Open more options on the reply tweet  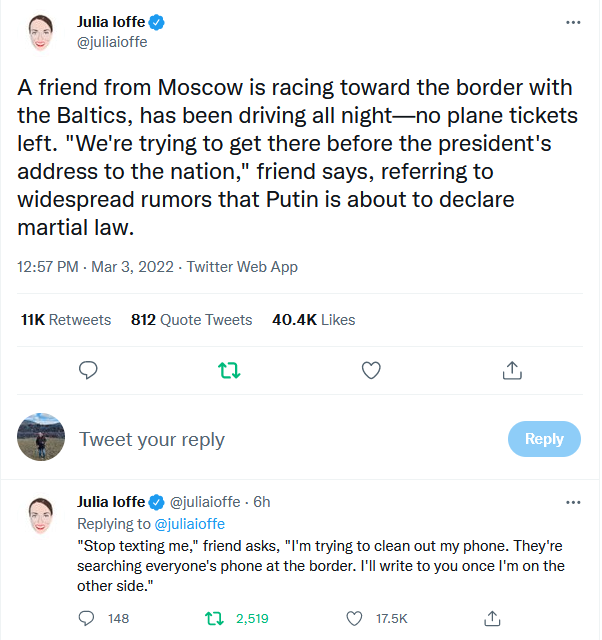point(573,502)
